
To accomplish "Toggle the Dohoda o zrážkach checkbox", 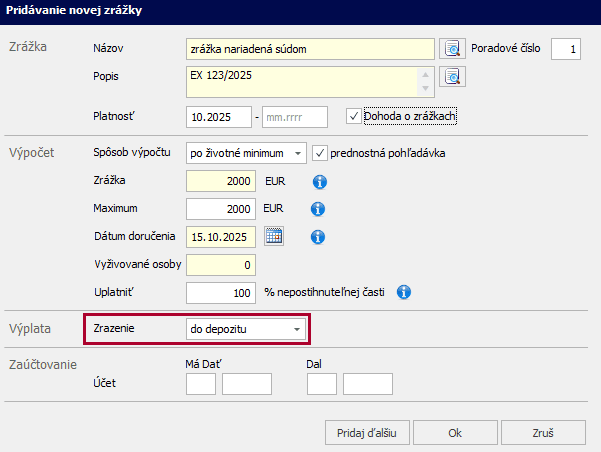I will 353,116.
